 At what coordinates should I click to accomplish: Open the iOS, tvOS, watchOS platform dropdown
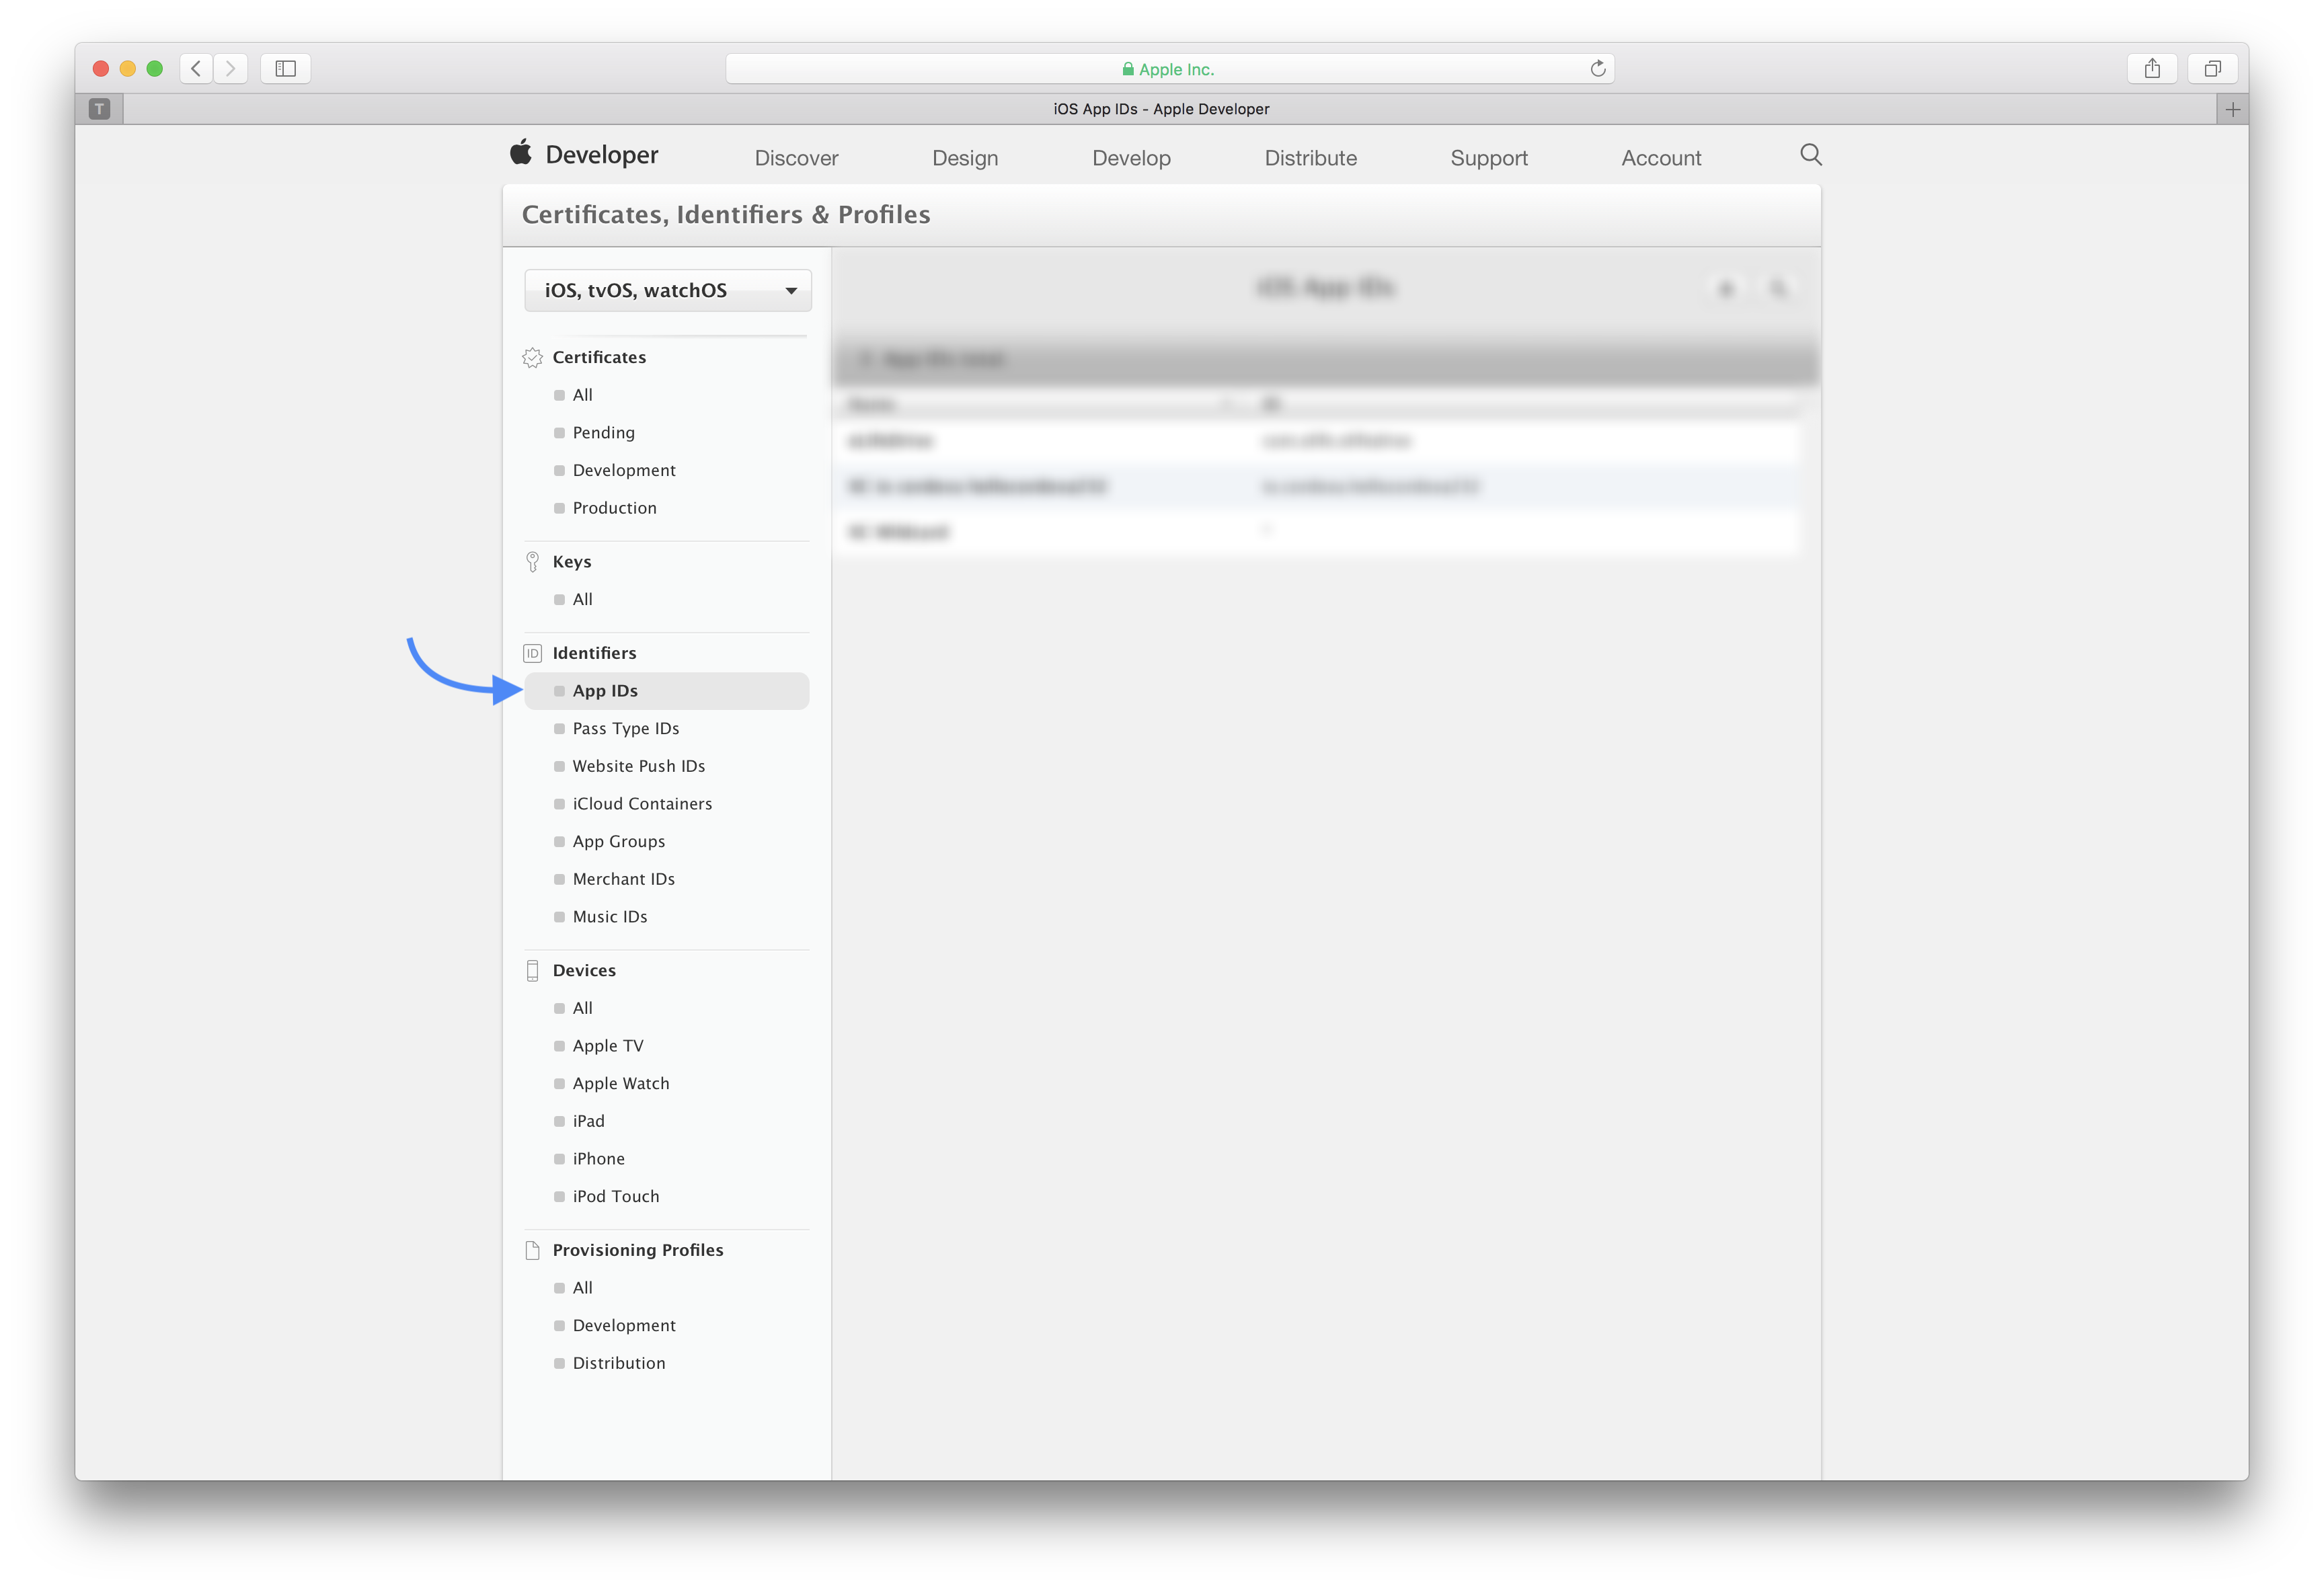[x=668, y=290]
